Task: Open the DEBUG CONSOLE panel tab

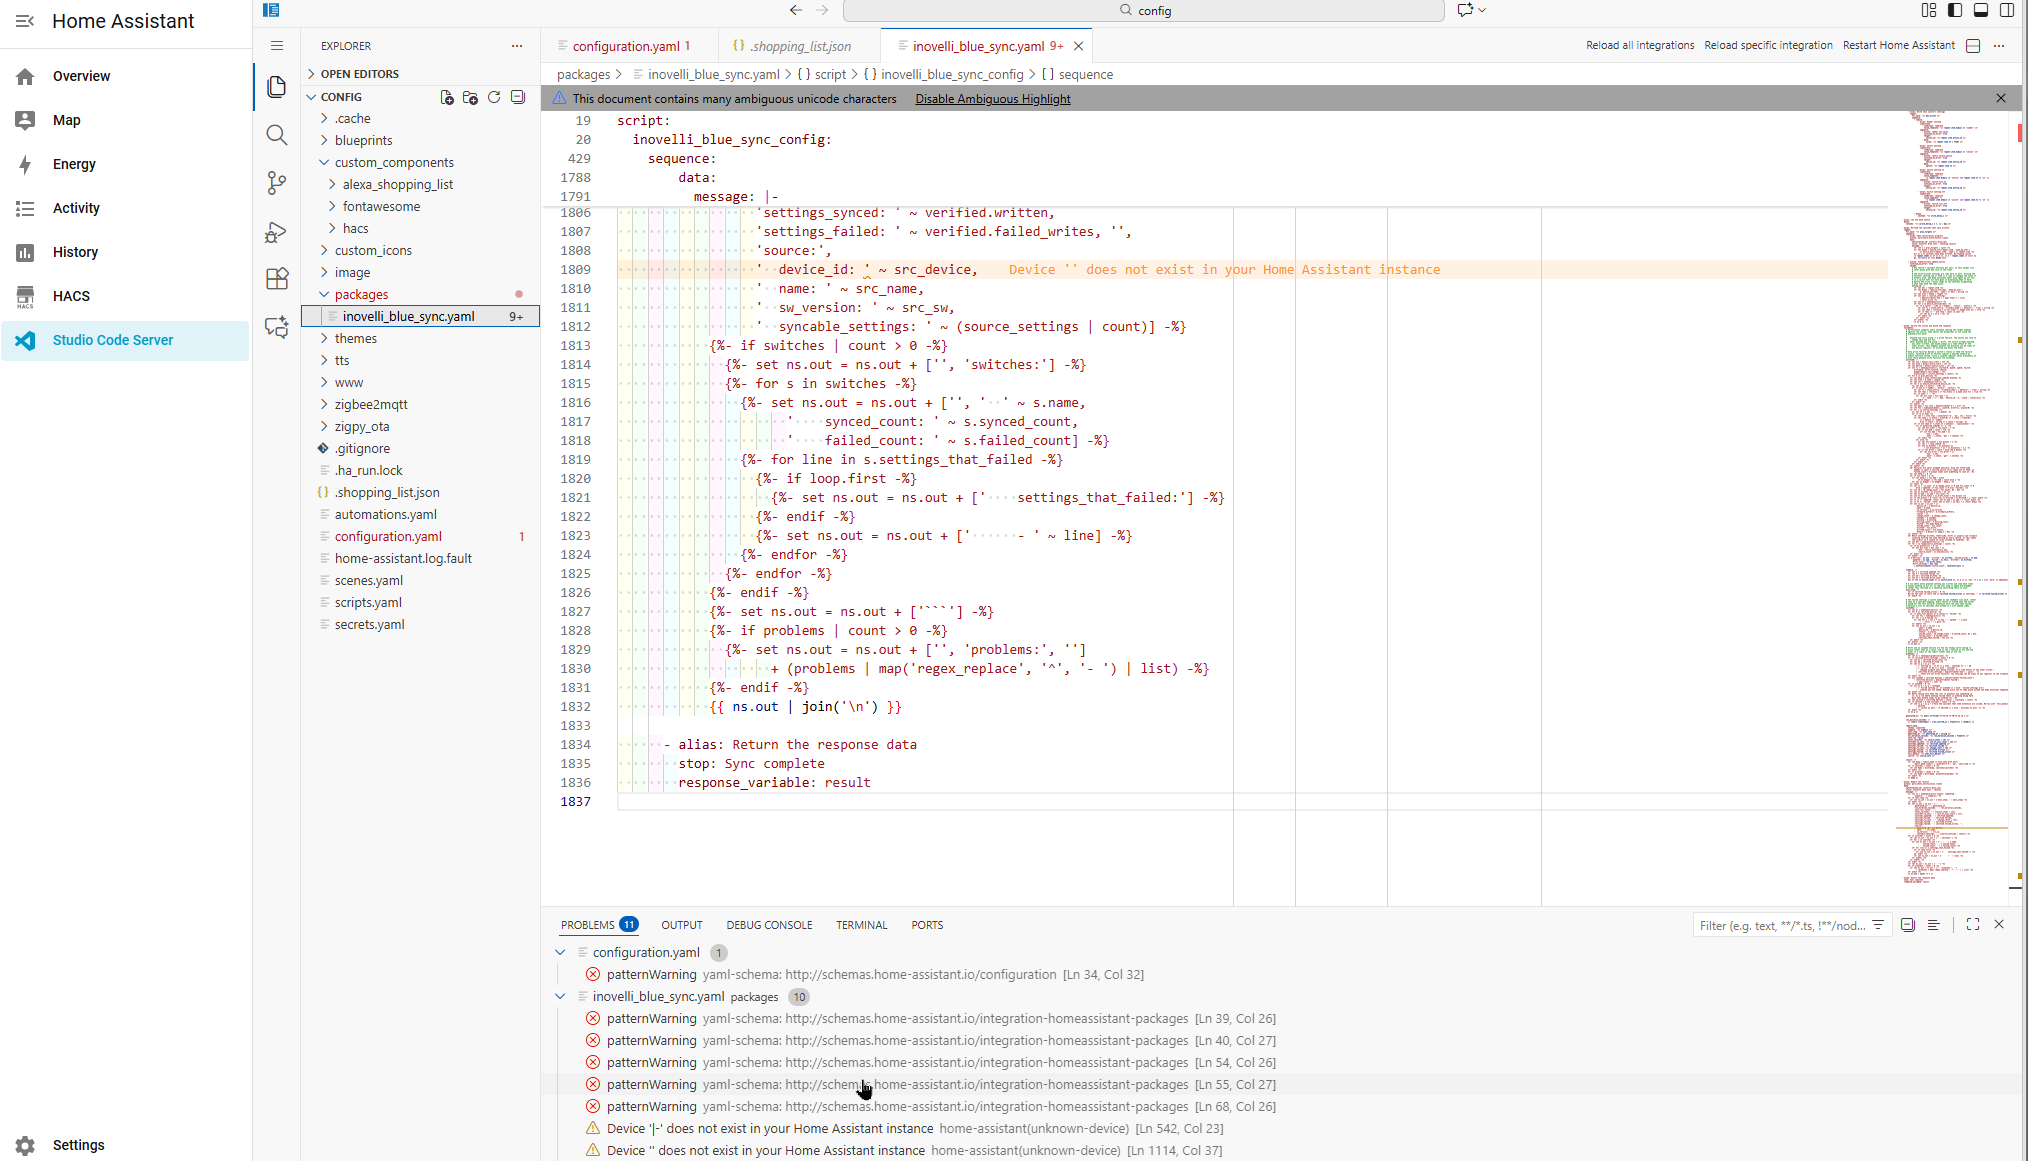Action: 769,925
